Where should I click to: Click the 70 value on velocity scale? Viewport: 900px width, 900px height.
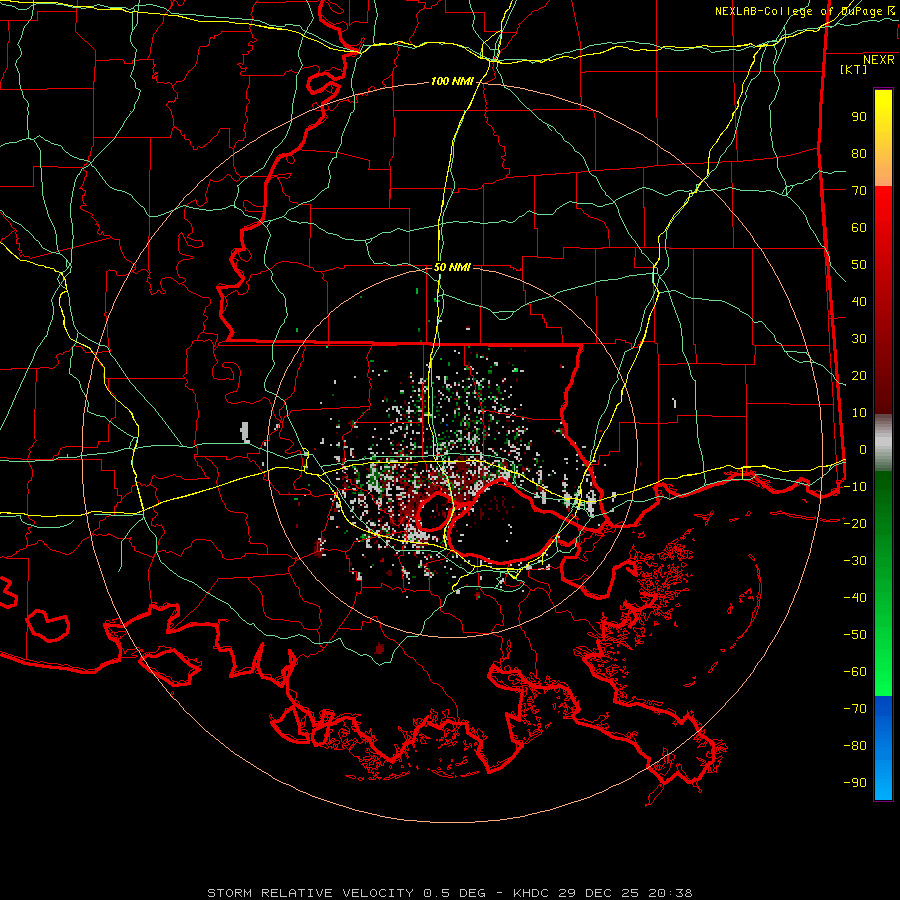point(859,191)
